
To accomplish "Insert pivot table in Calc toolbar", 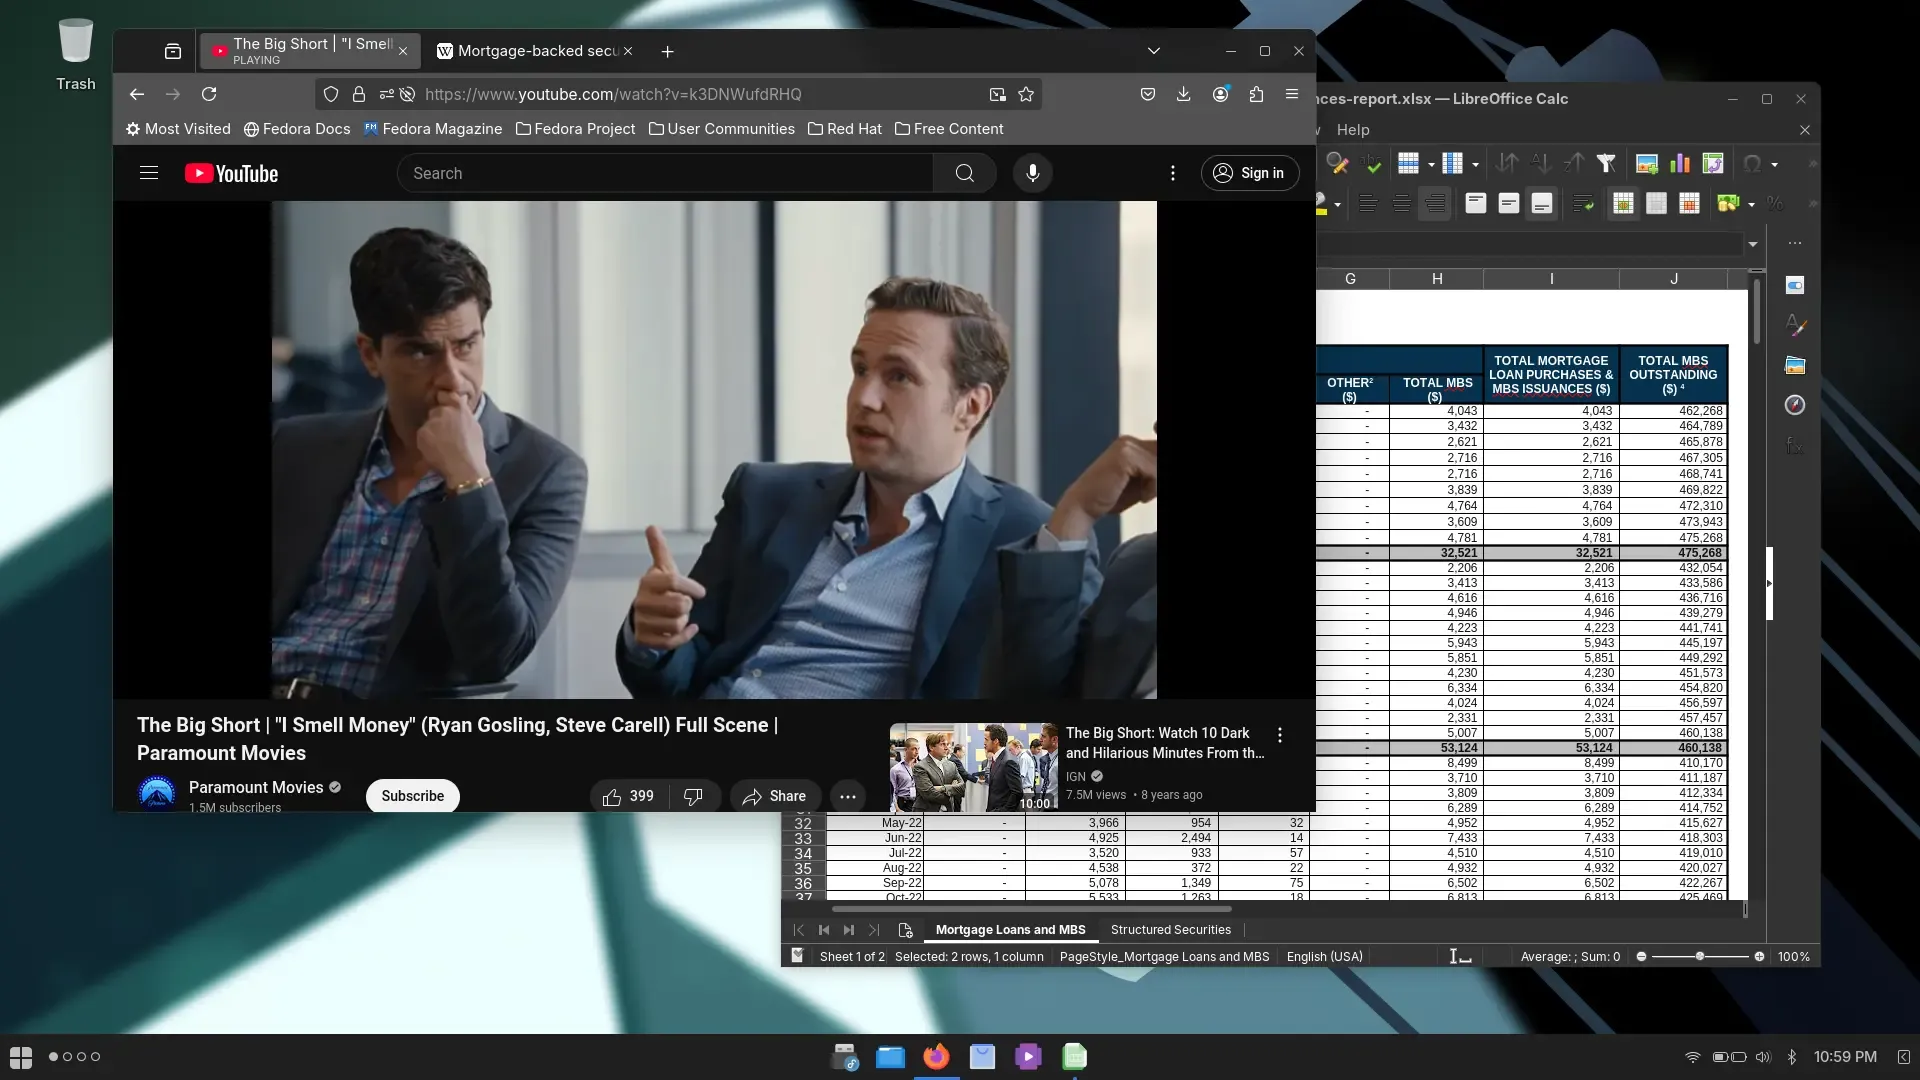I will [x=1713, y=163].
